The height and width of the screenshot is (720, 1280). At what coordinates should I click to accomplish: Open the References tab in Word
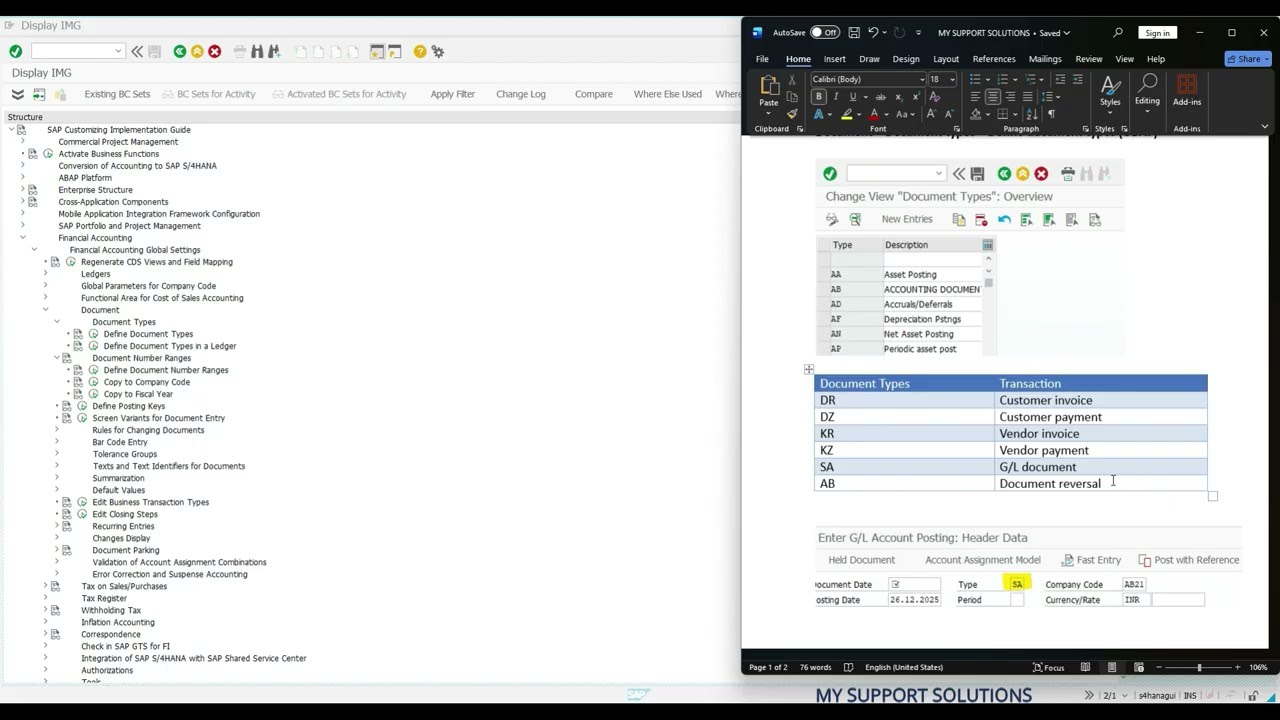pos(994,59)
